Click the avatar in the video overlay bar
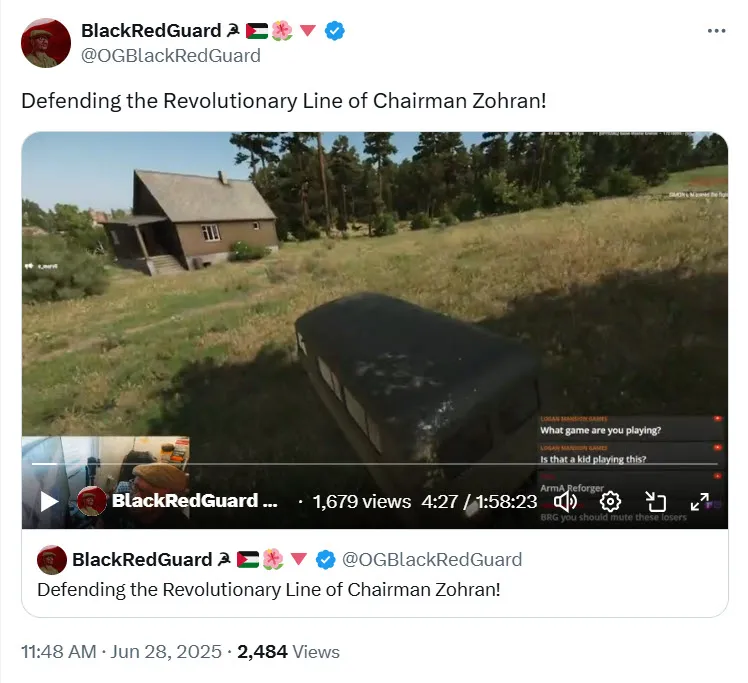Viewport: 748px width, 683px height. pyautogui.click(x=92, y=501)
